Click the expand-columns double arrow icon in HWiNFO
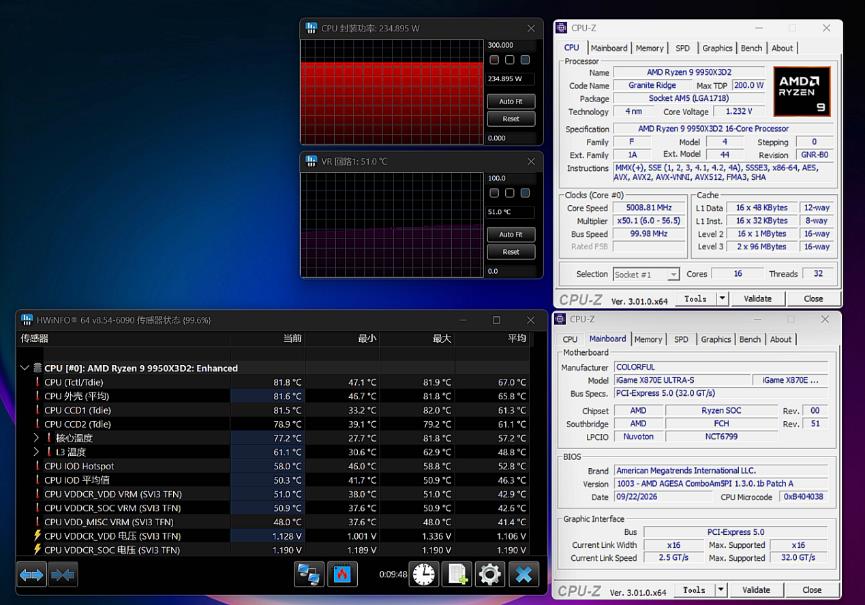865x605 pixels. click(x=31, y=575)
